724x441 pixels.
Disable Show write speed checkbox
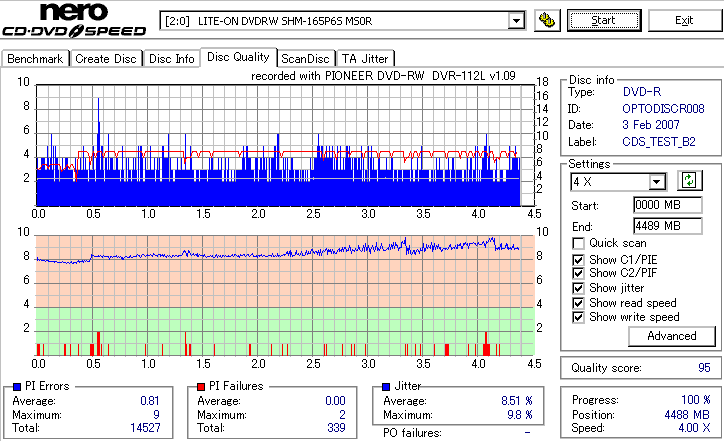click(578, 317)
